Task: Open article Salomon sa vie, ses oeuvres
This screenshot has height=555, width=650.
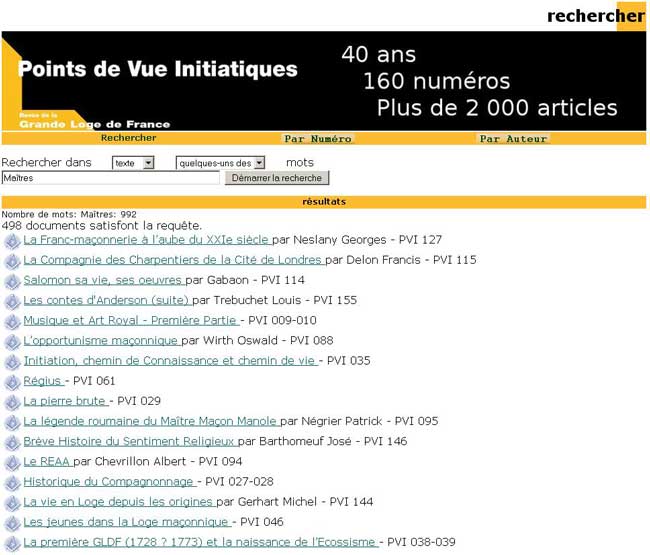Action: pyautogui.click(x=104, y=280)
